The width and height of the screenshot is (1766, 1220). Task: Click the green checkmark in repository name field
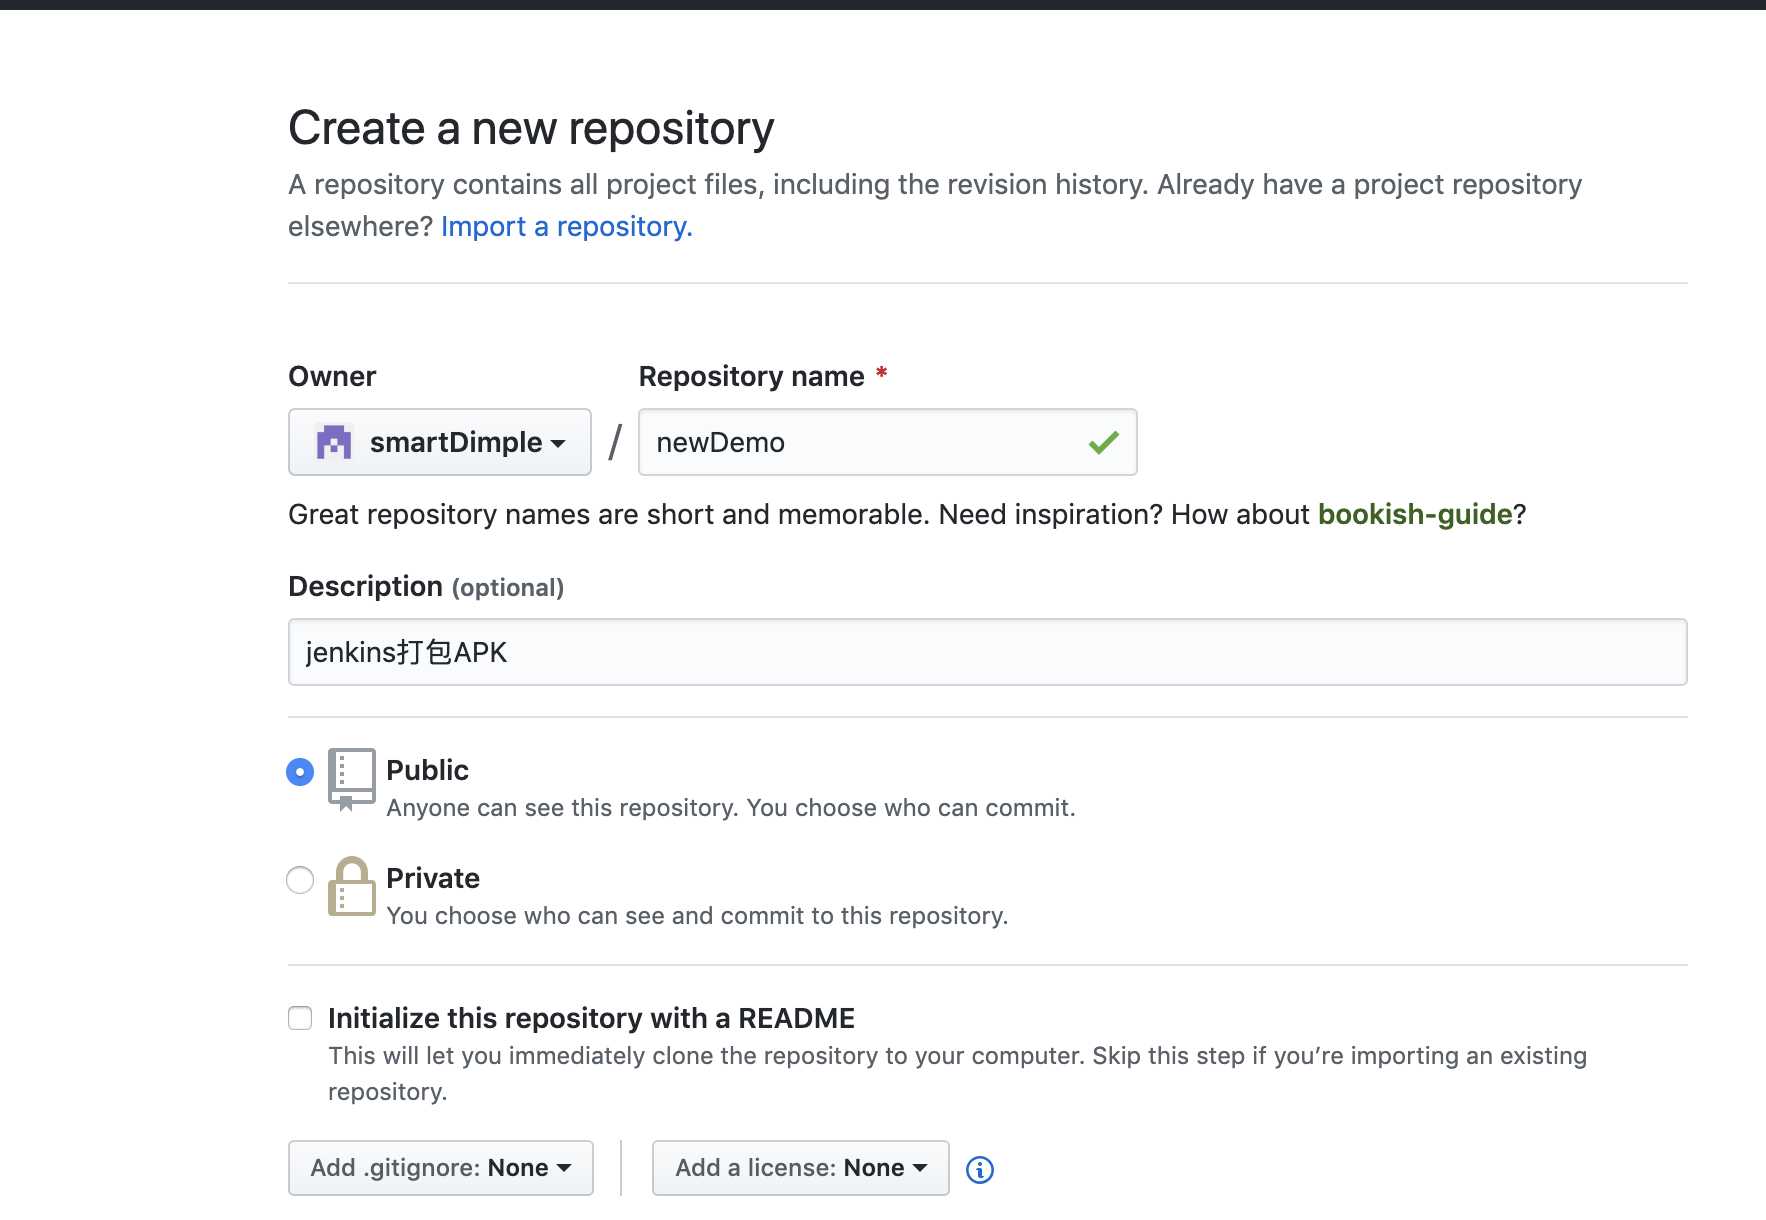[x=1103, y=442]
